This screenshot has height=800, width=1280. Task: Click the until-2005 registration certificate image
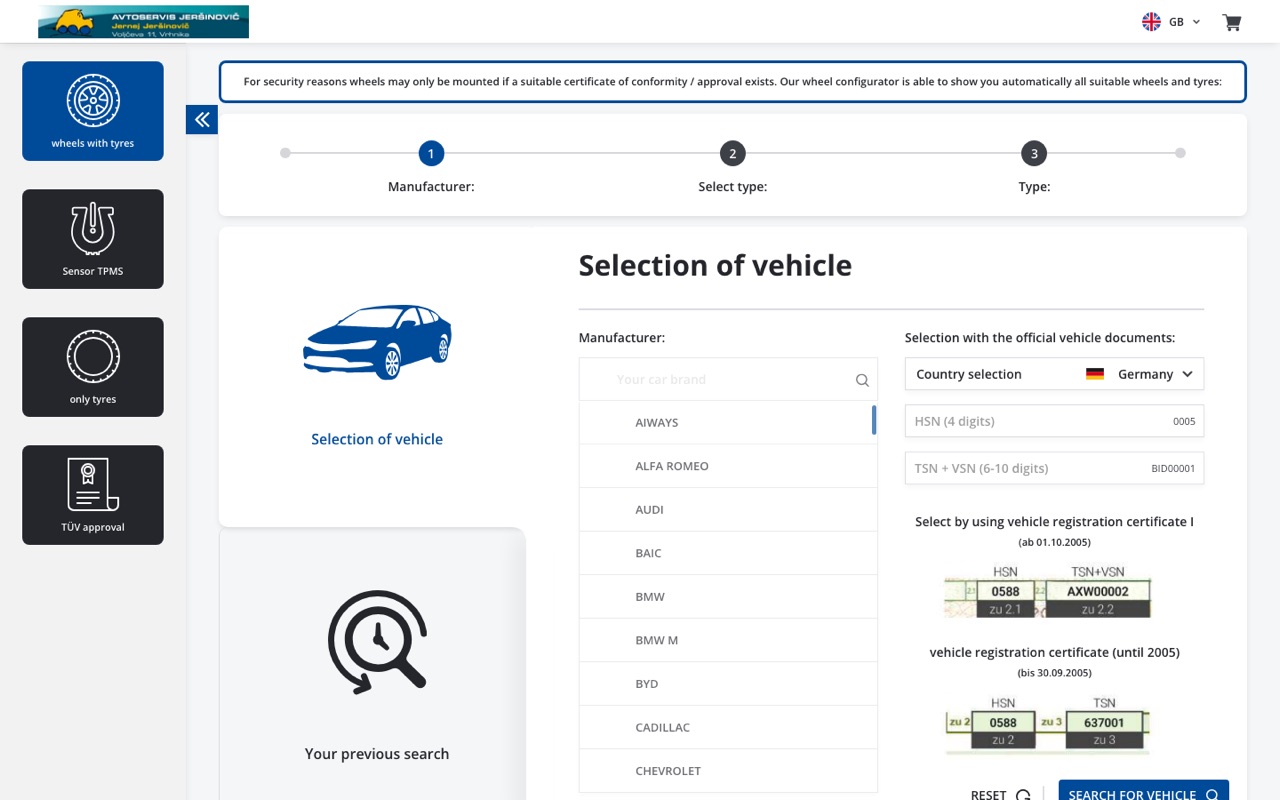1047,726
